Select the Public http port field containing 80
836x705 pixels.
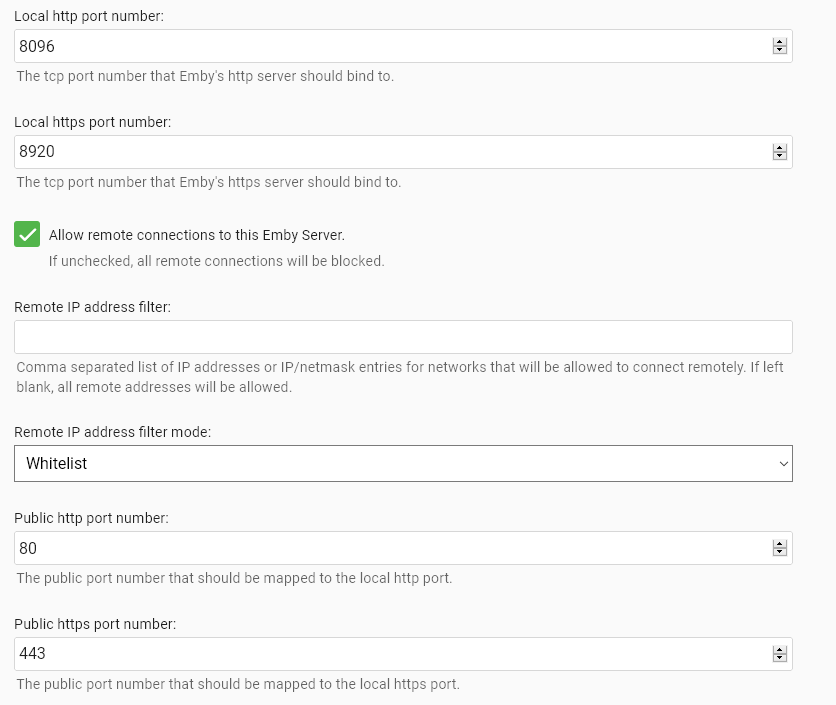click(x=390, y=548)
